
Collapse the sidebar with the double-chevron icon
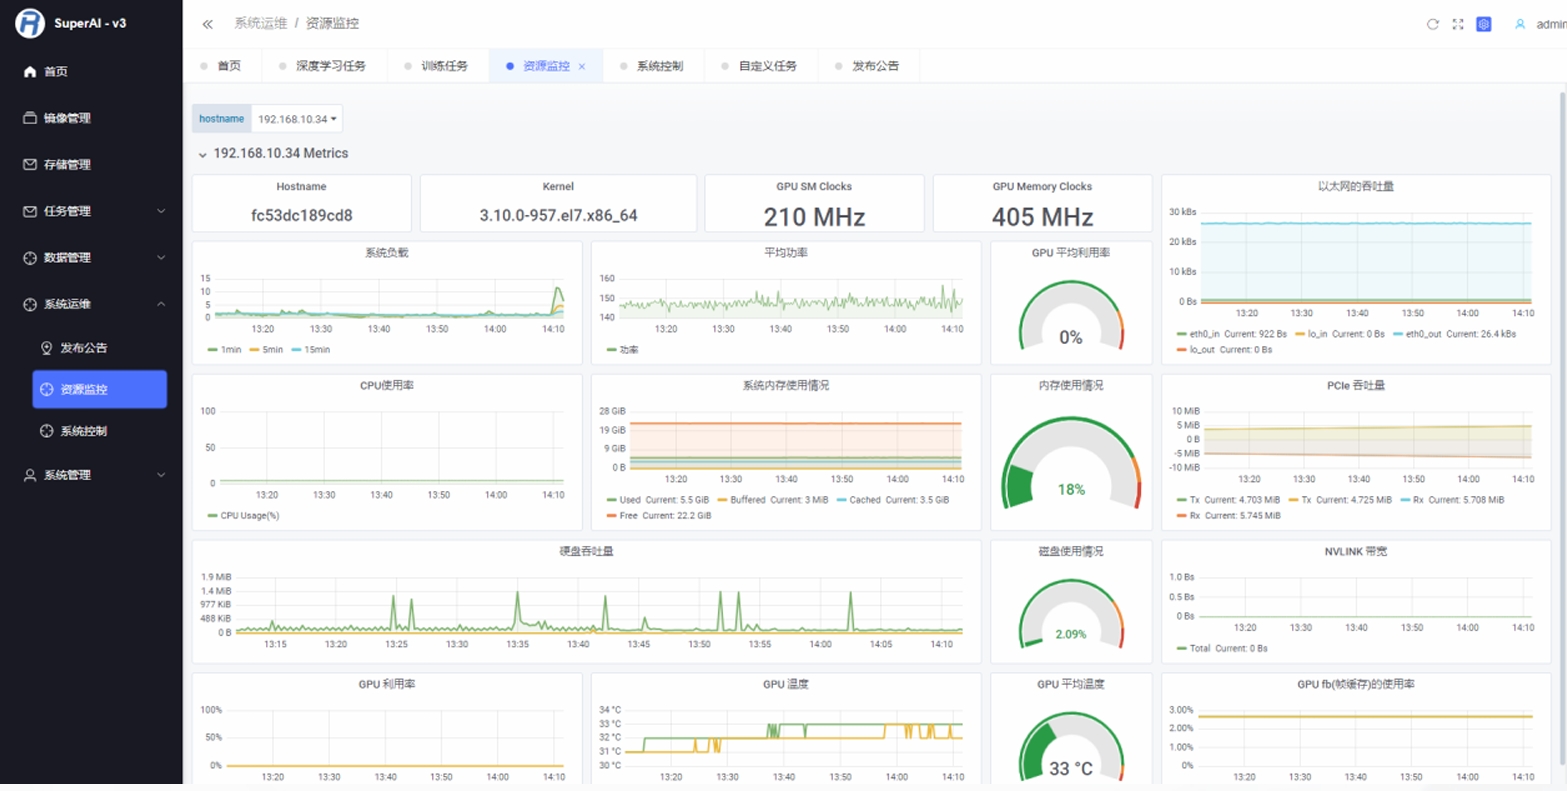tap(207, 24)
